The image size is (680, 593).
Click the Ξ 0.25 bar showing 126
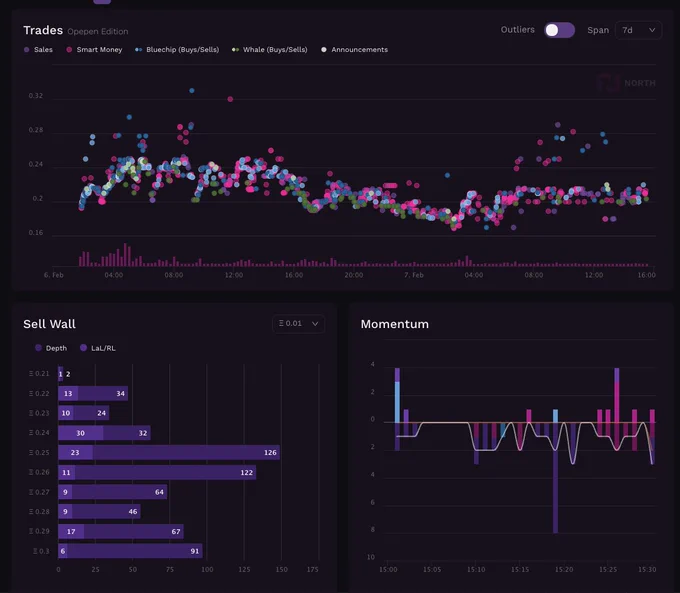186,452
